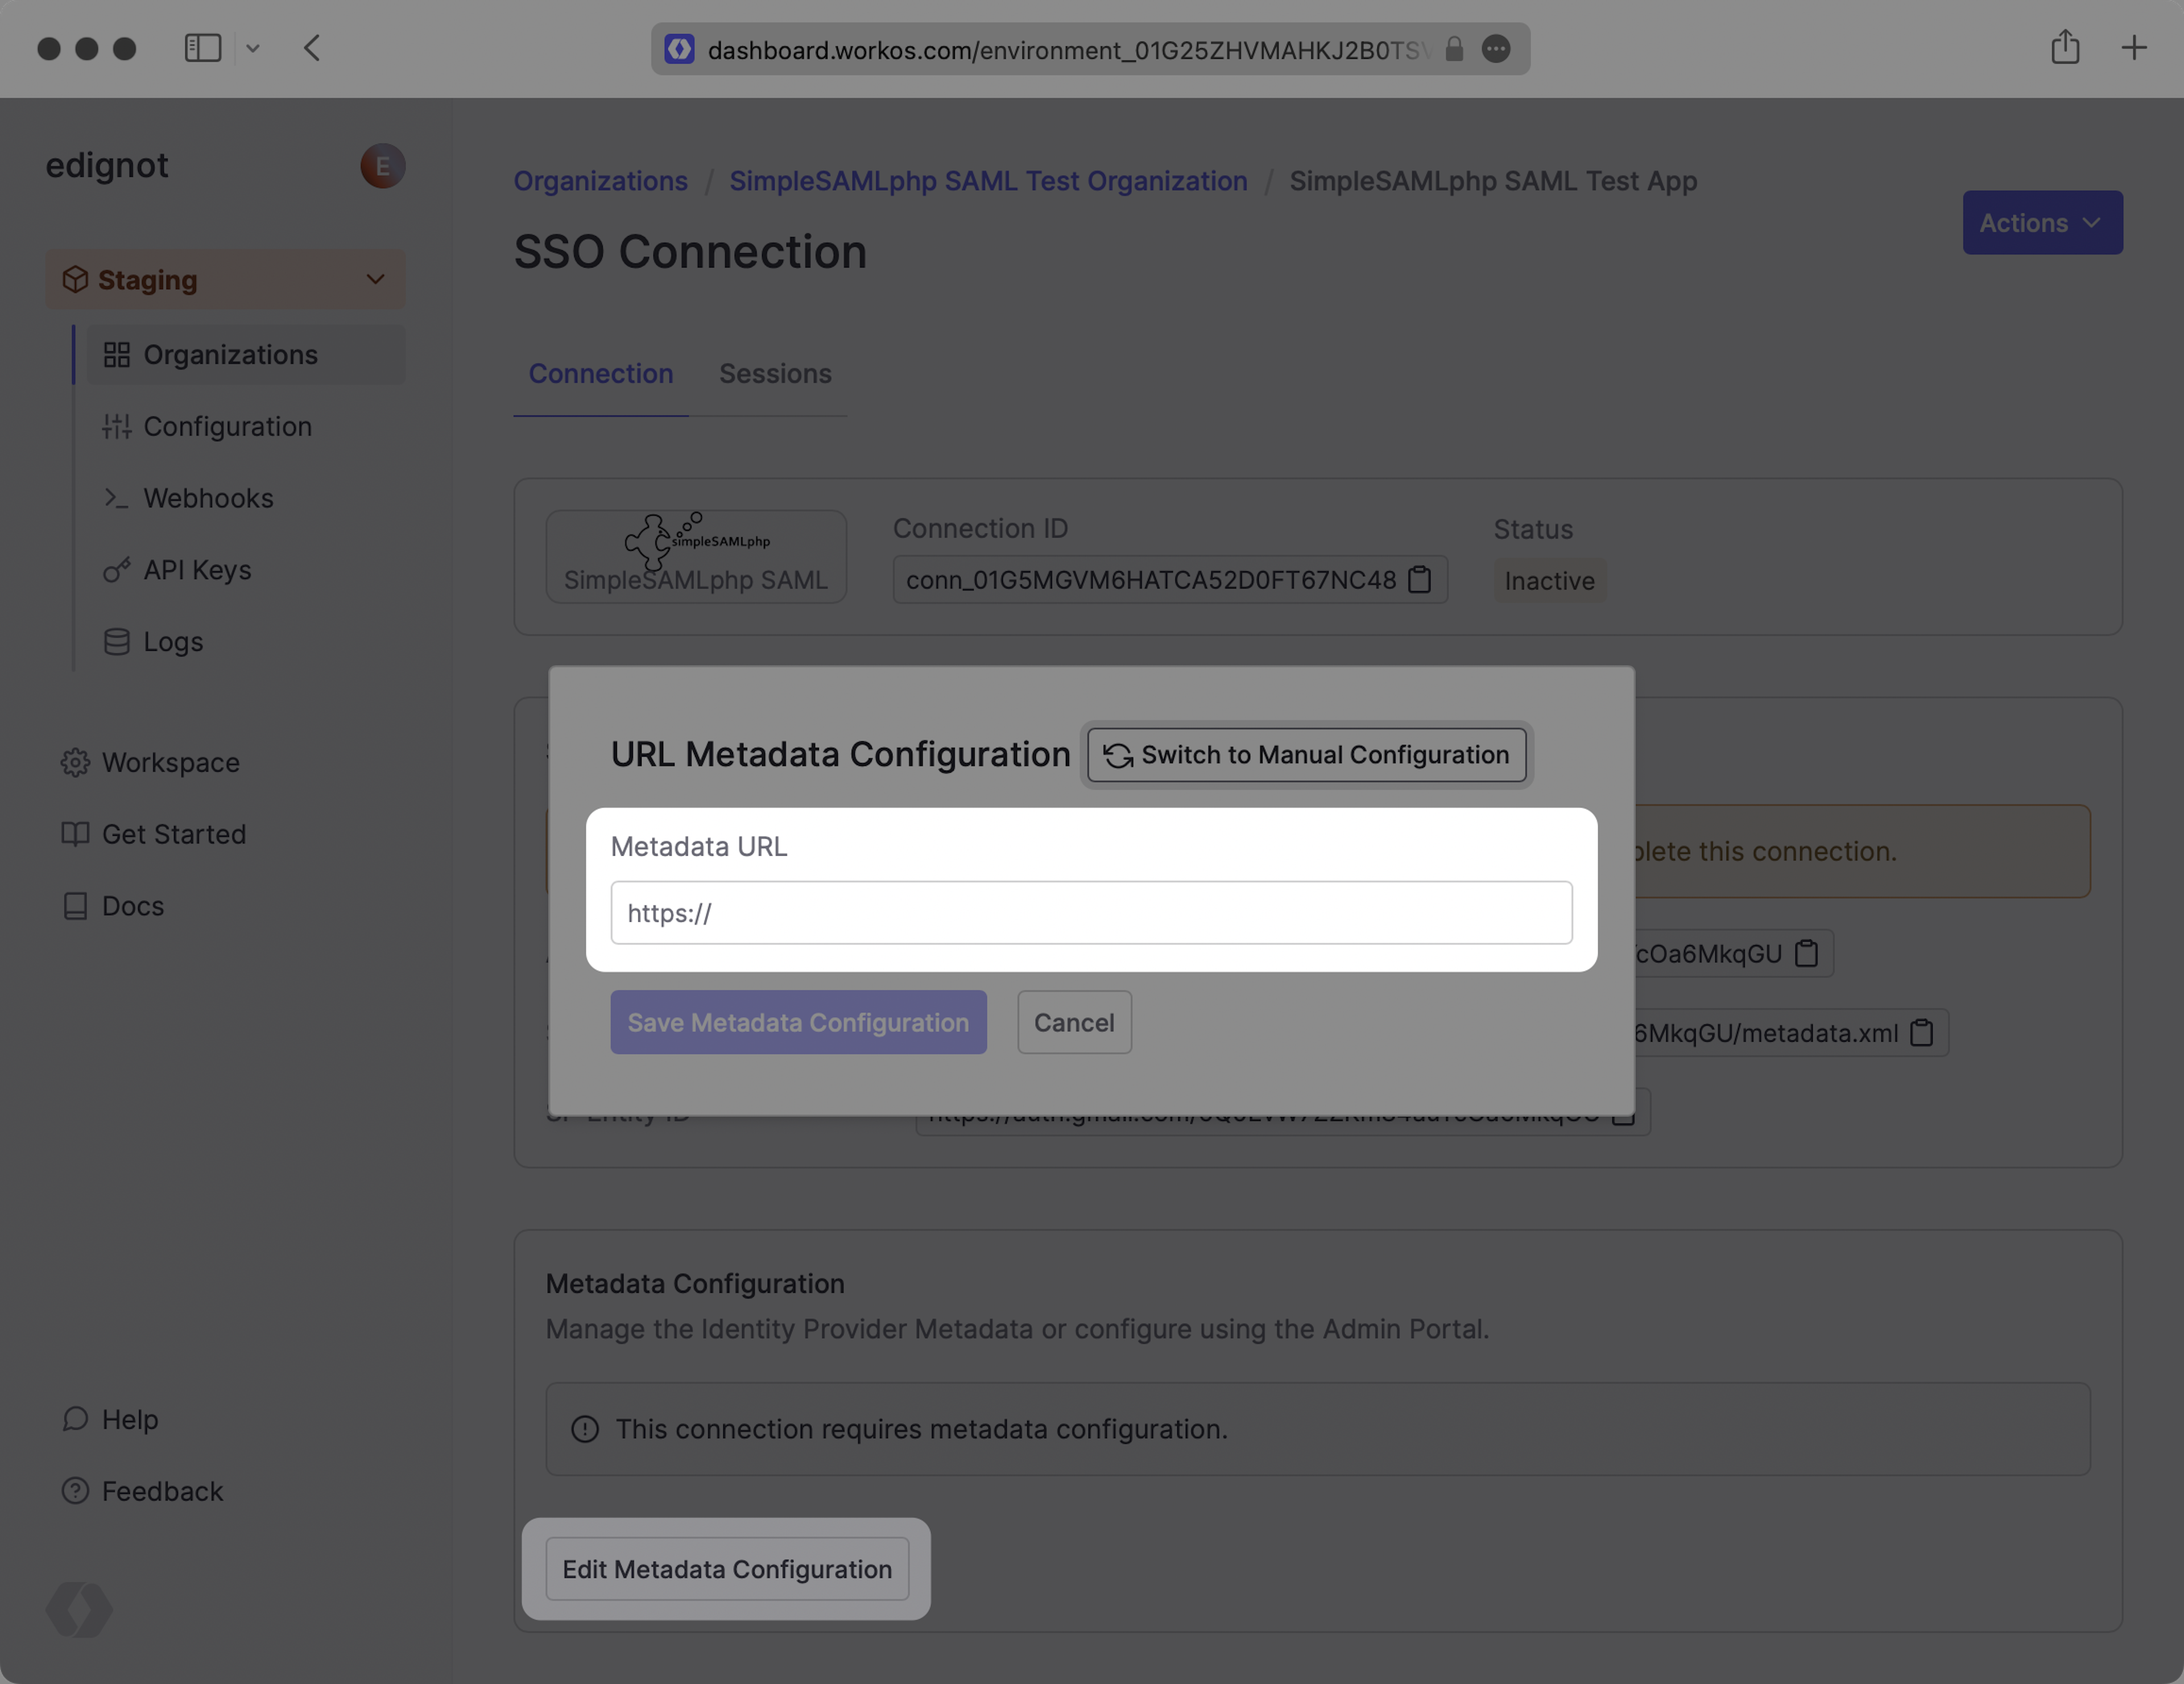Open API Keys in the sidebar
The width and height of the screenshot is (2184, 1684).
[197, 570]
